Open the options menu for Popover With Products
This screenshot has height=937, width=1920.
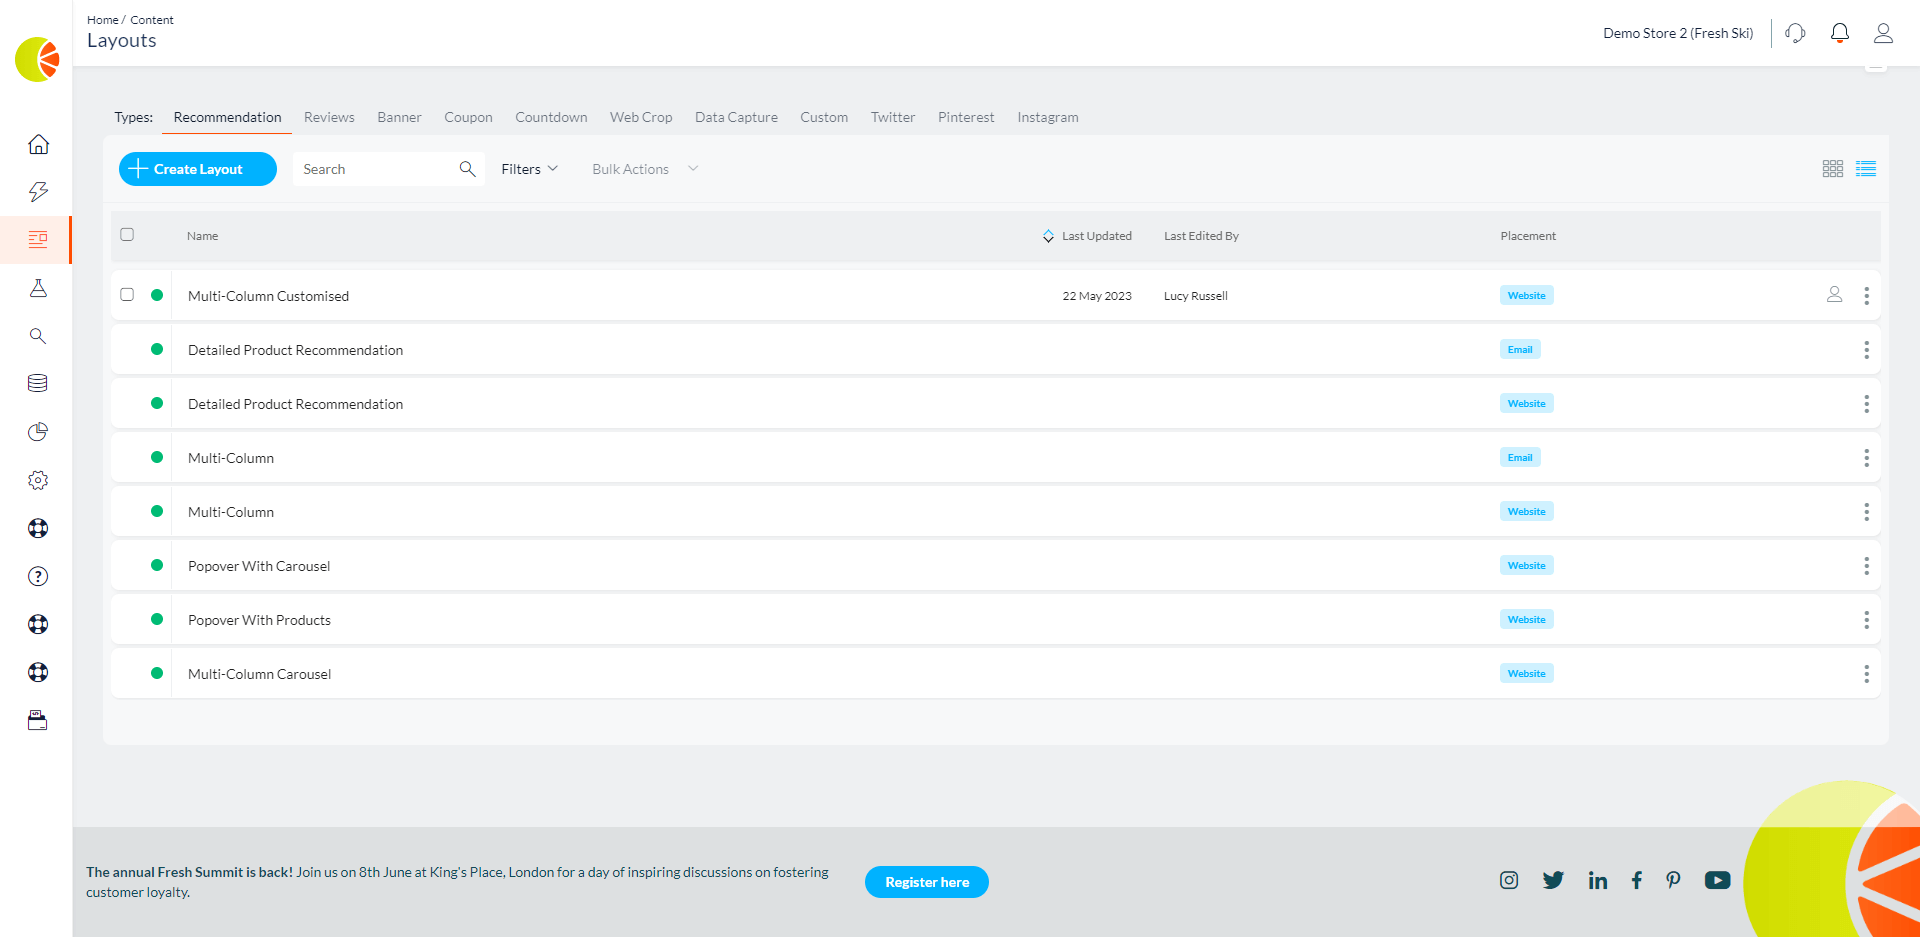click(1866, 620)
